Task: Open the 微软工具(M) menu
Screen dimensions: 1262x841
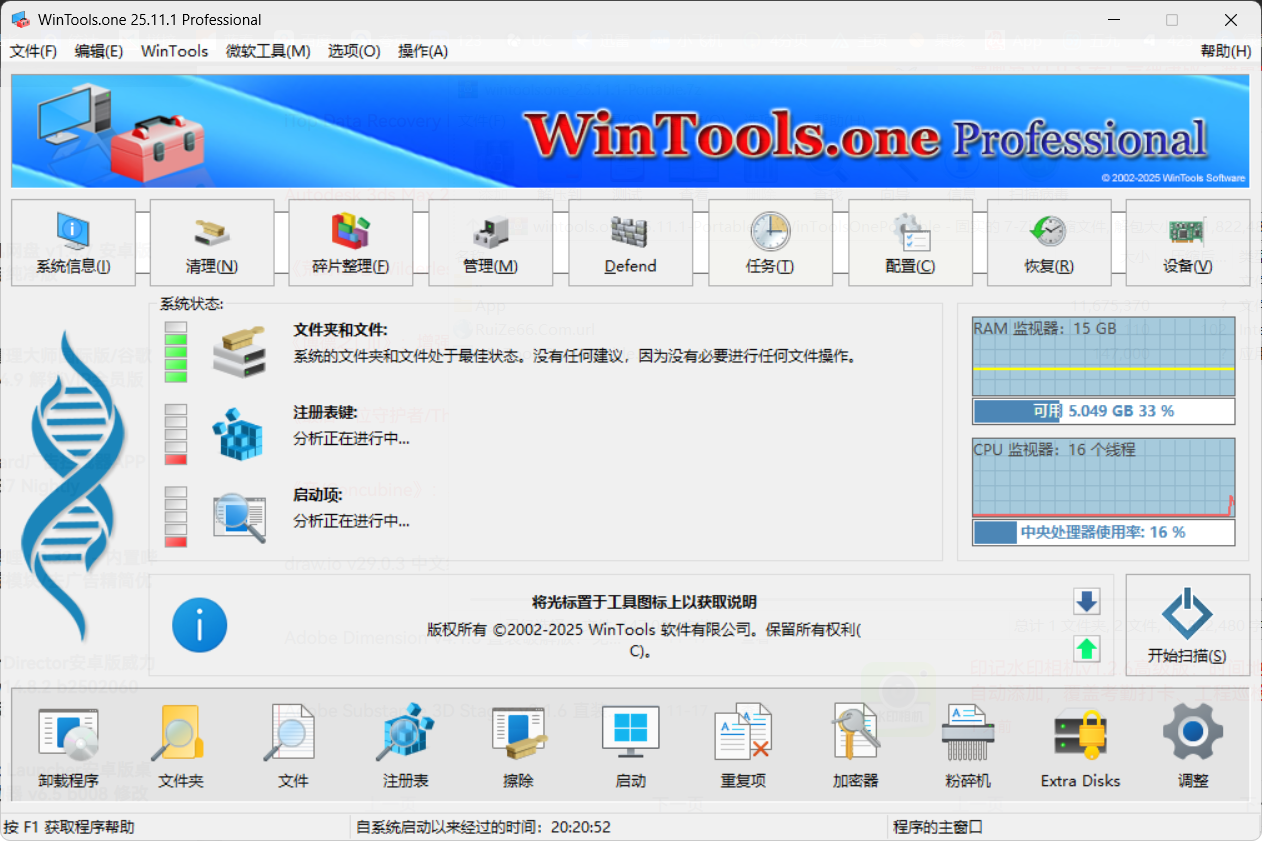Action: pyautogui.click(x=268, y=51)
